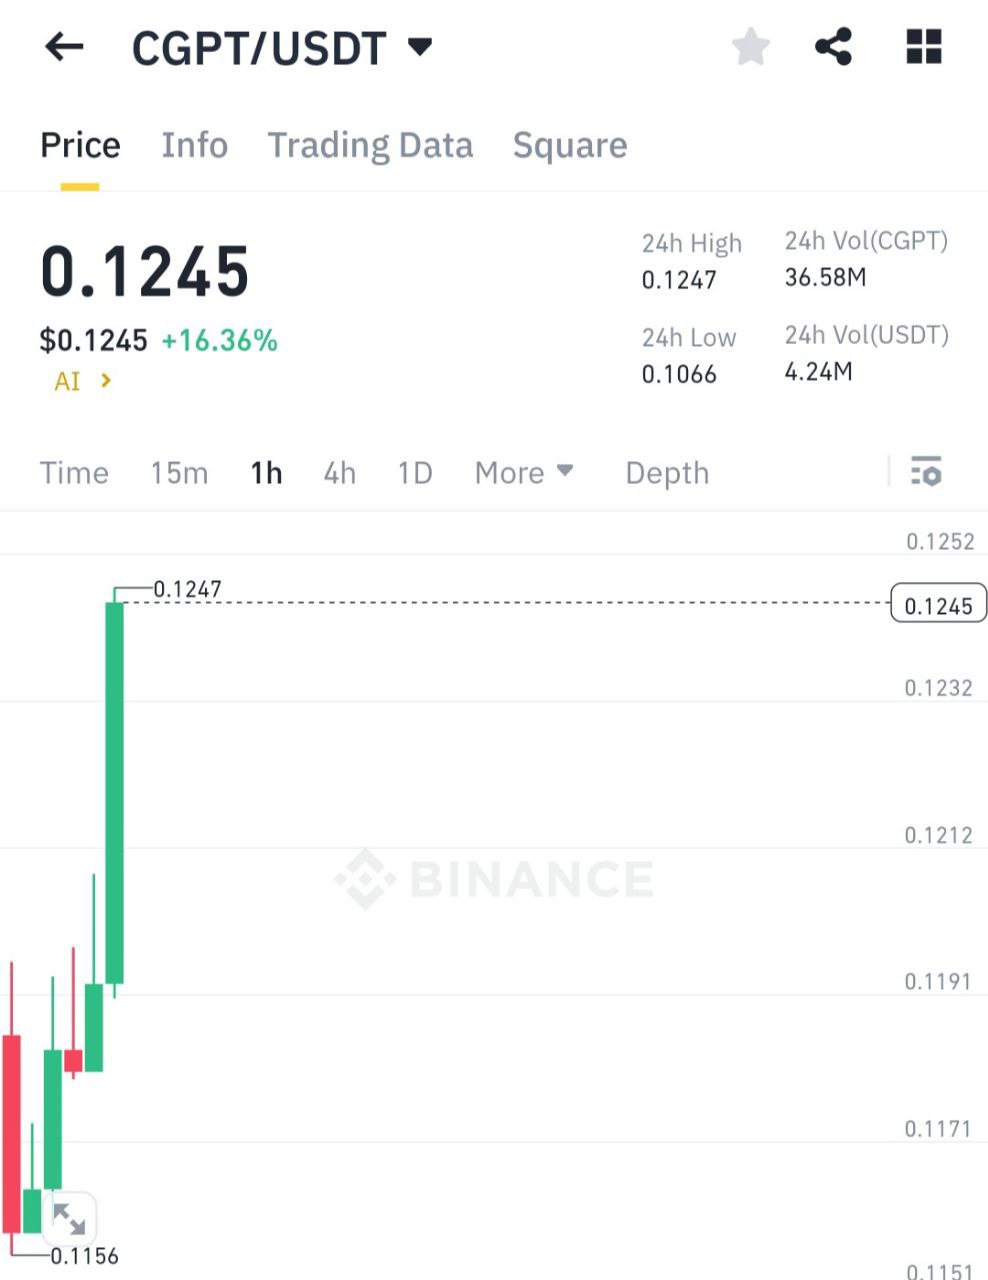Select the 4h chart interval
The height and width of the screenshot is (1280, 988).
340,472
